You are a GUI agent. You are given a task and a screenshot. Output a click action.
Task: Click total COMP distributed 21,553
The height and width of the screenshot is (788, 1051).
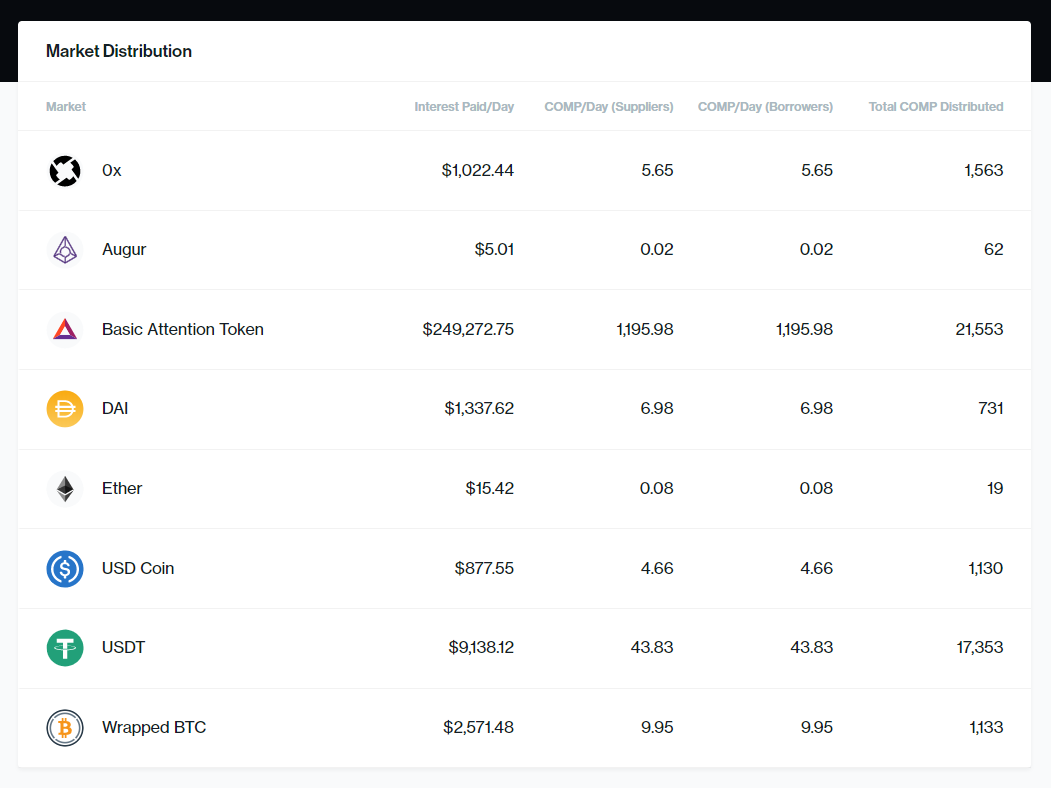click(979, 329)
